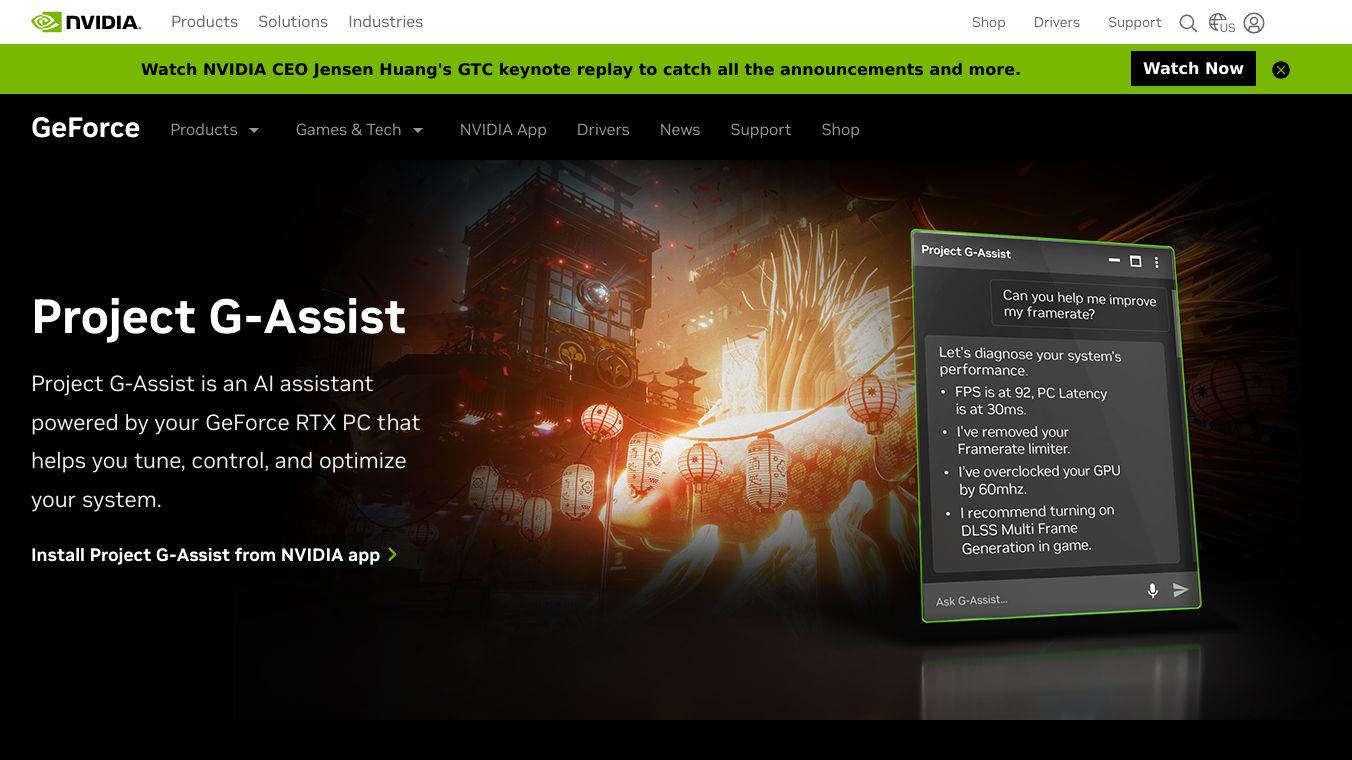
Task: Open the G-Assist three-dot menu
Action: (x=1157, y=262)
